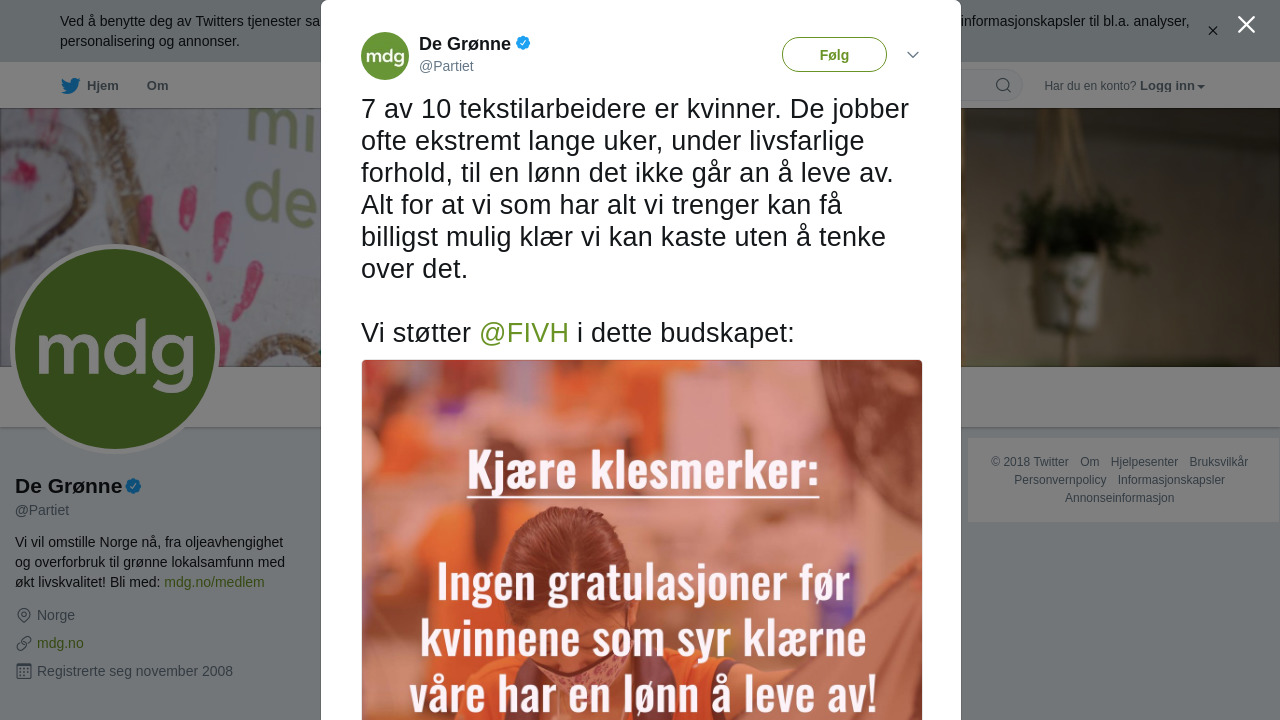1280x720 pixels.
Task: Open mdg.no/medlem link in bio
Action: pos(214,582)
